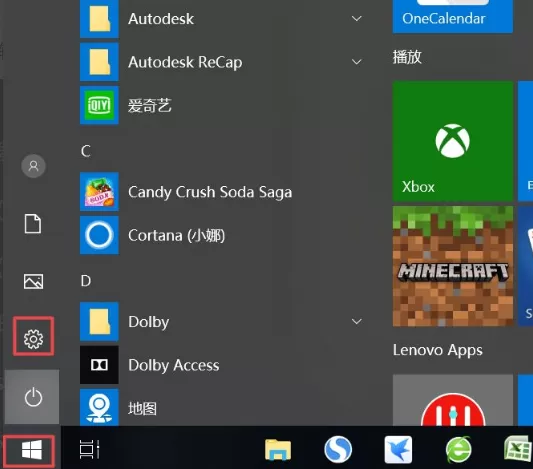Click the Dolby Access icon
The image size is (533, 469).
click(x=99, y=365)
